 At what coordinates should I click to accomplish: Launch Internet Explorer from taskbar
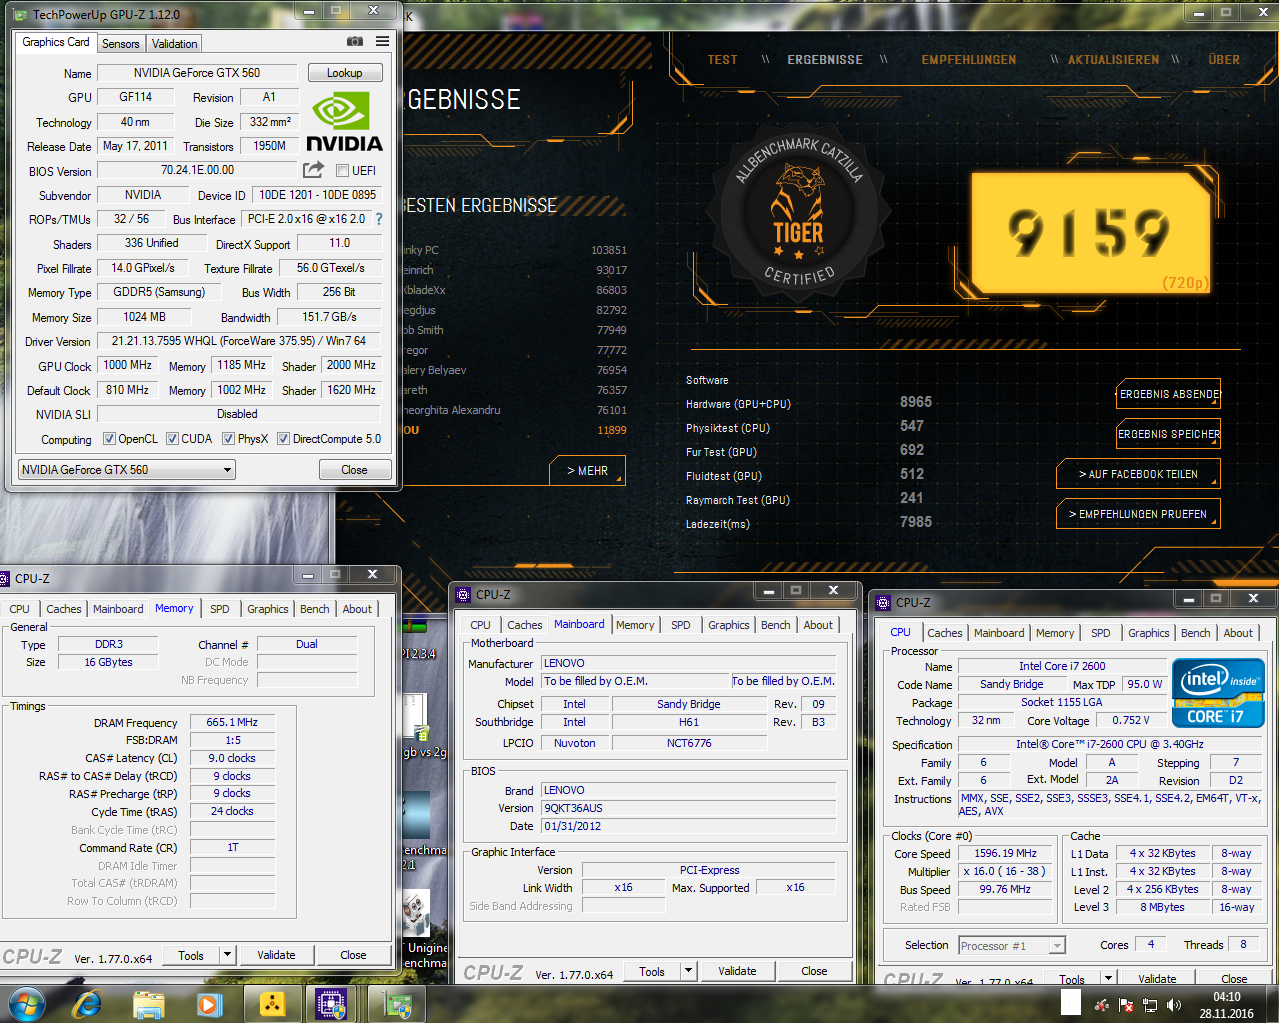coord(88,1004)
